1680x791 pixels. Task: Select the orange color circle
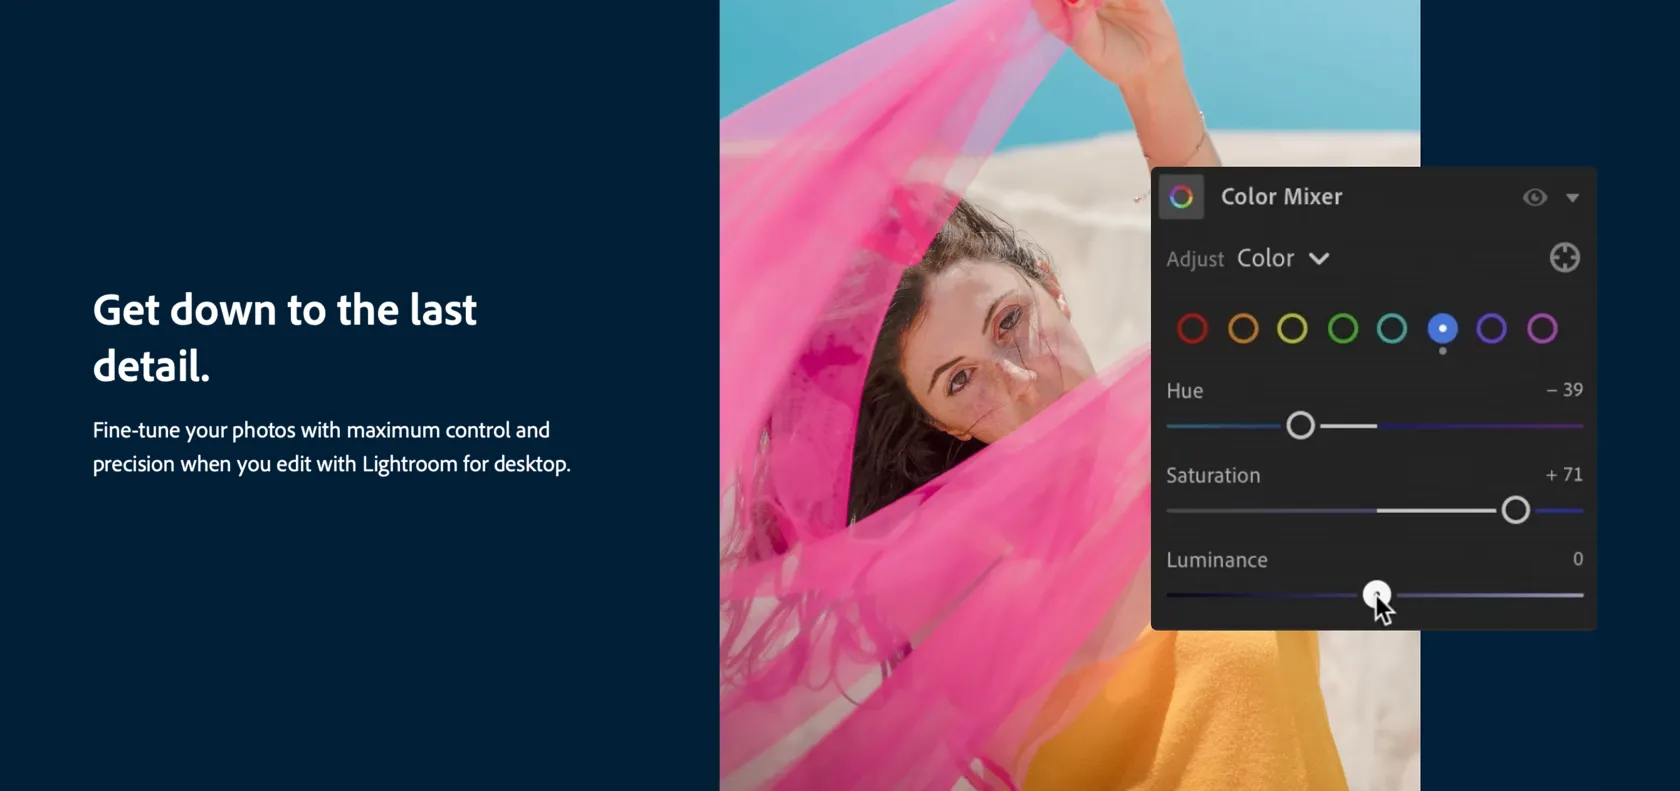coord(1243,328)
